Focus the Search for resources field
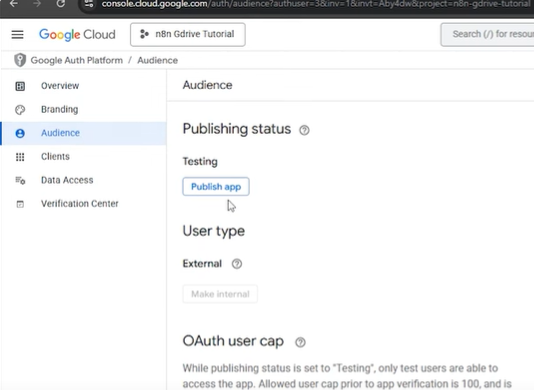The height and width of the screenshot is (390, 534). [x=487, y=34]
